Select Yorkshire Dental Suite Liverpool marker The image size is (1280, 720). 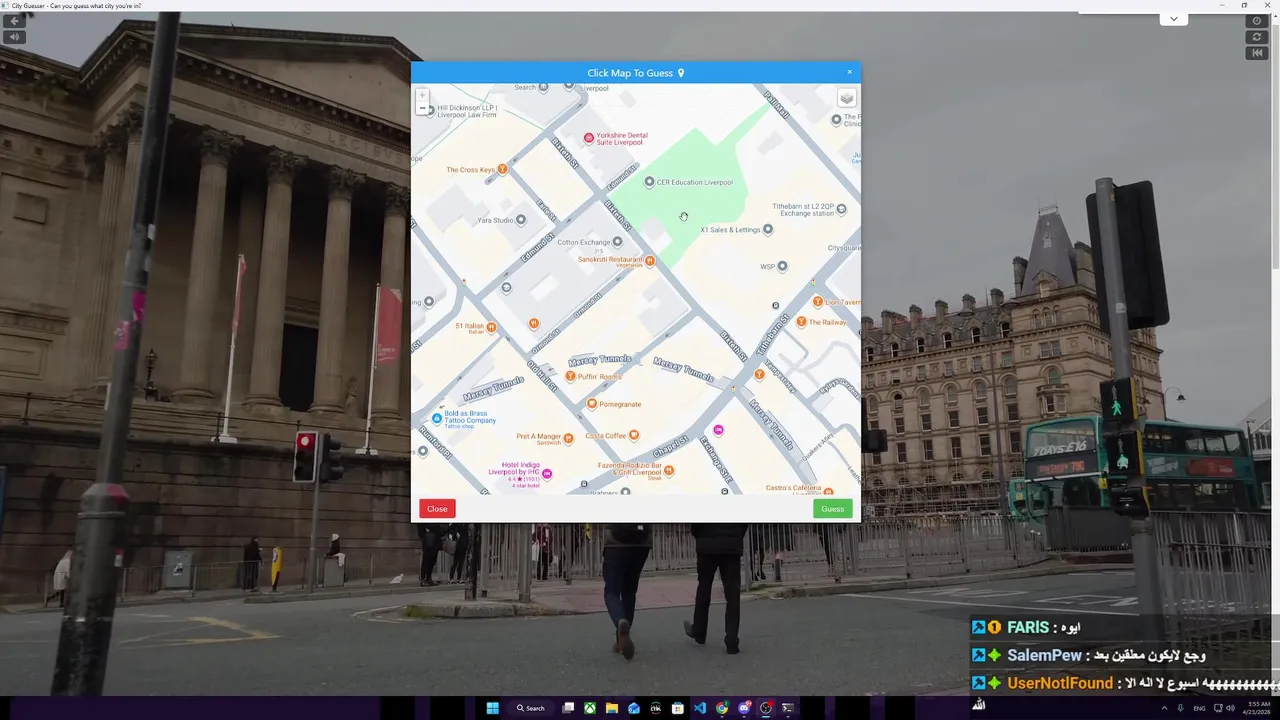[x=589, y=138]
